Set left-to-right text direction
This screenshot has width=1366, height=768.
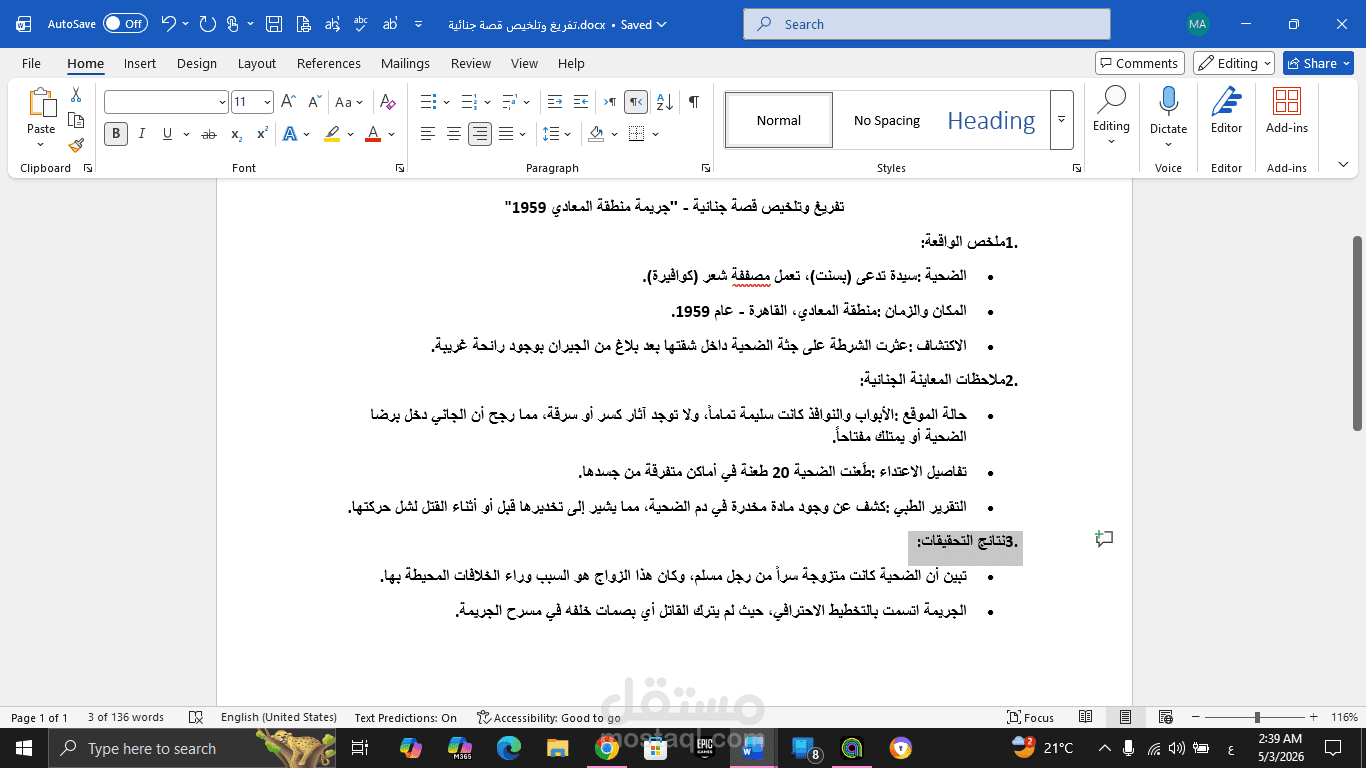(x=608, y=102)
